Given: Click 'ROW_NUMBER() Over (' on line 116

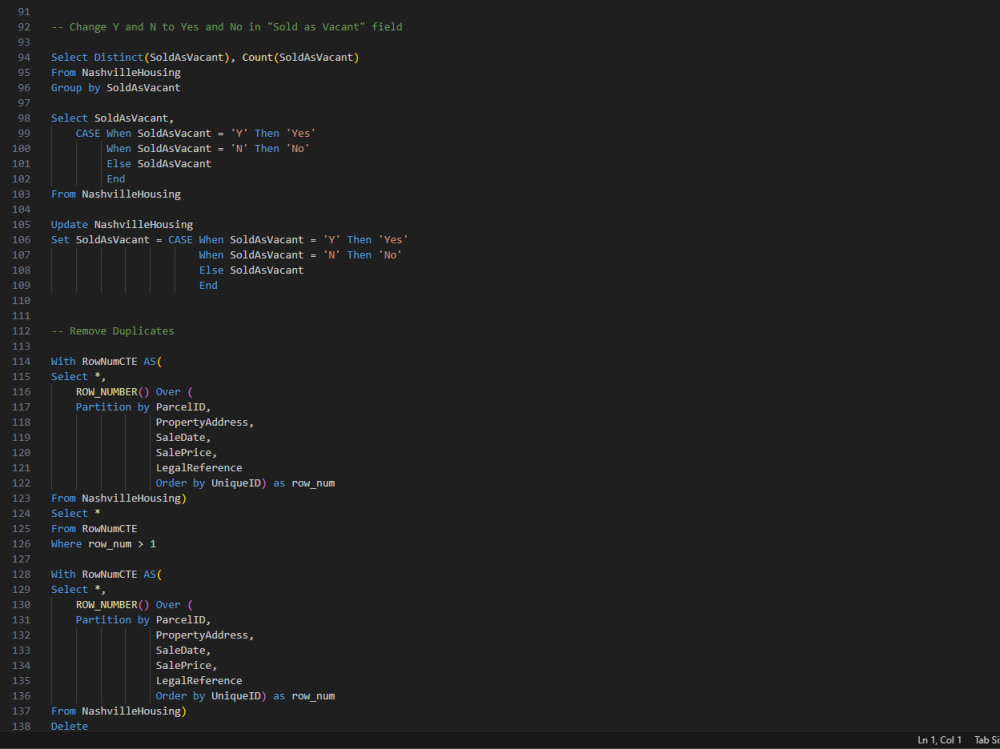Looking at the screenshot, I should (x=134, y=392).
